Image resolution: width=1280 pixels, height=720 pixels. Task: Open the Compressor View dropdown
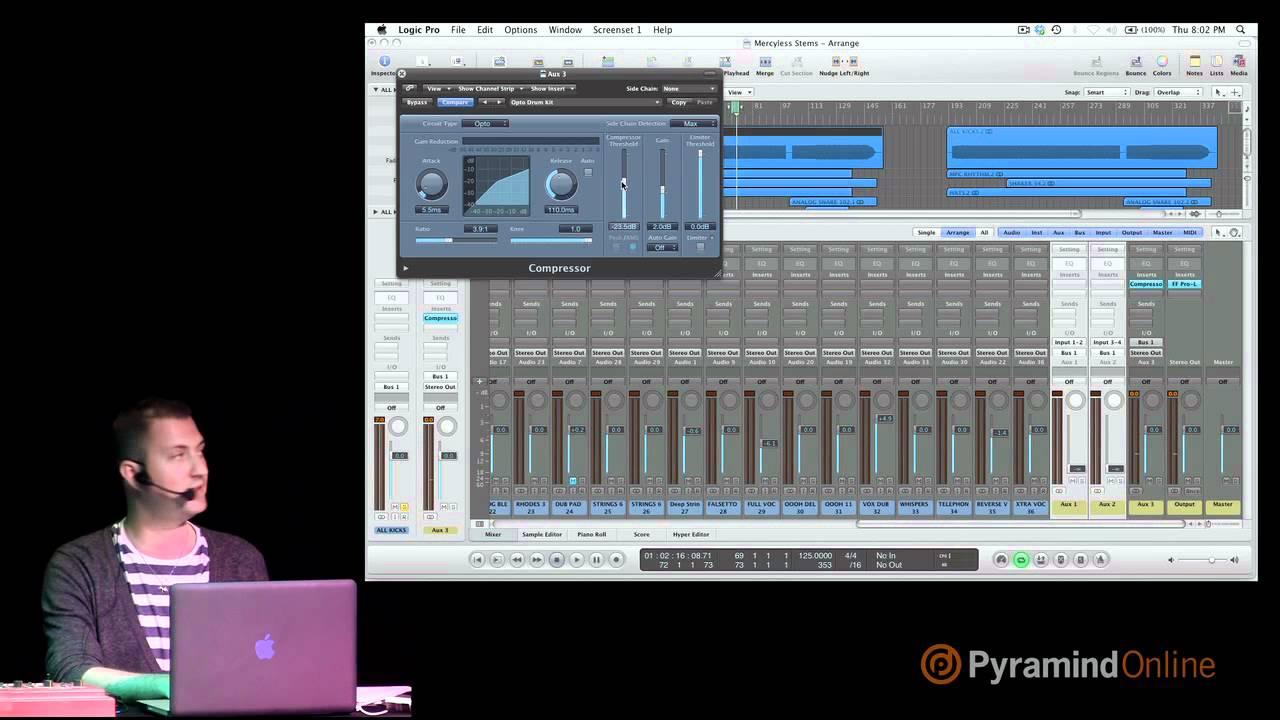click(437, 89)
